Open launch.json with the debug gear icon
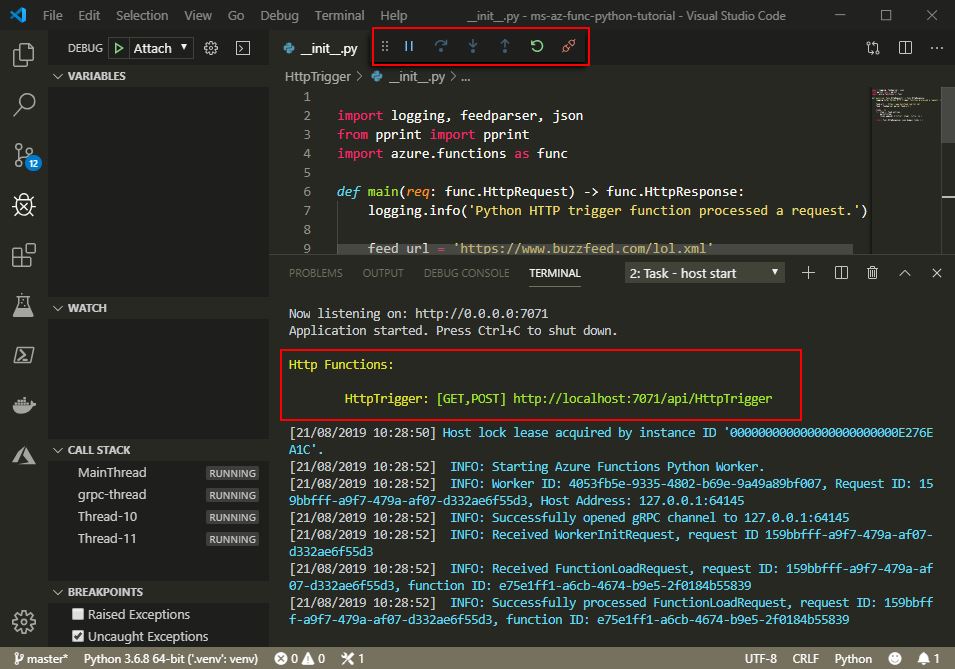 click(211, 48)
